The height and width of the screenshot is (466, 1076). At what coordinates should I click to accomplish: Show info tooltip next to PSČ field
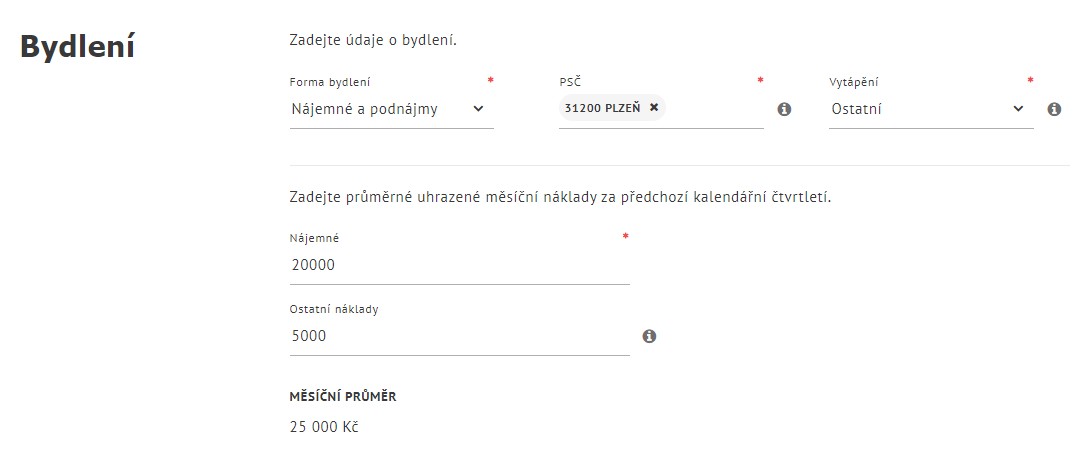pos(784,109)
